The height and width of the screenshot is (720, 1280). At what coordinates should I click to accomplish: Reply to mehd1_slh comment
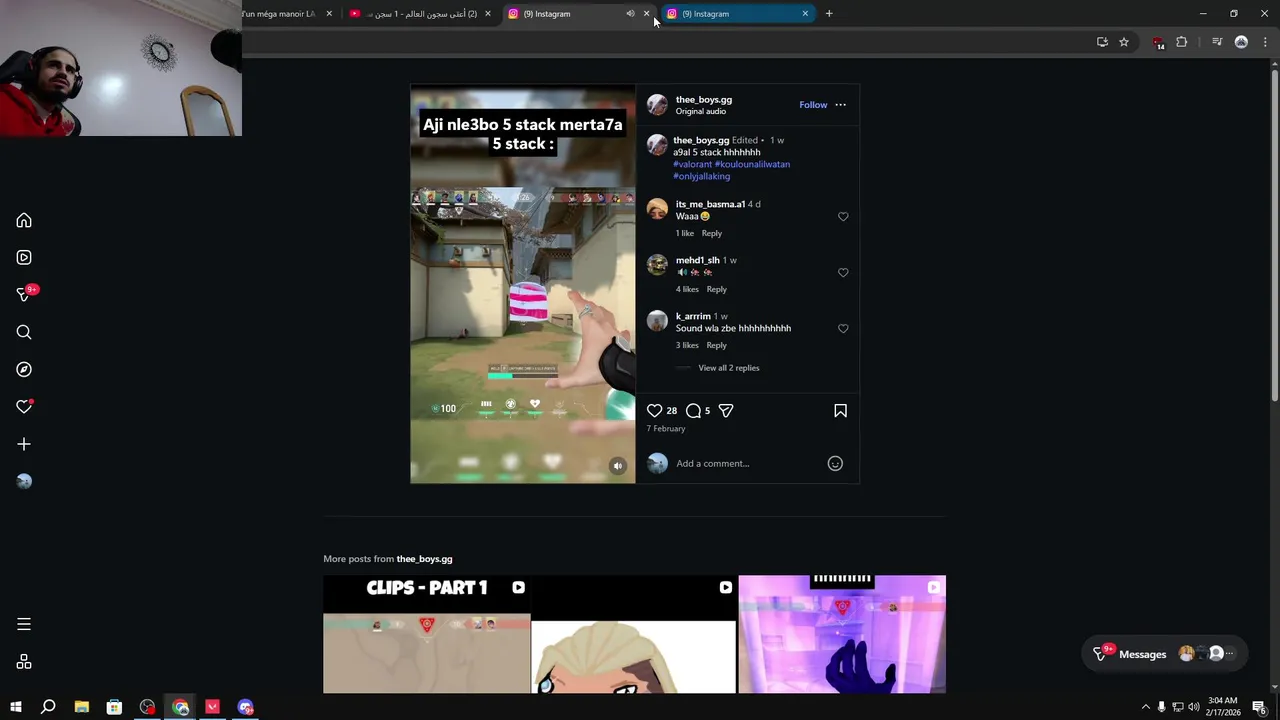click(x=716, y=289)
